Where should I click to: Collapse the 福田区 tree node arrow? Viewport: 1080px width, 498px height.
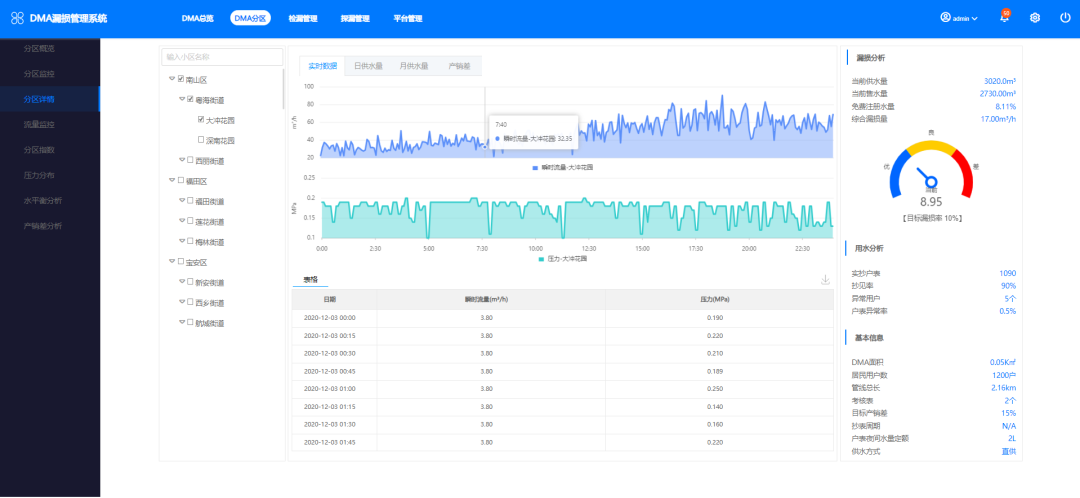pos(172,180)
